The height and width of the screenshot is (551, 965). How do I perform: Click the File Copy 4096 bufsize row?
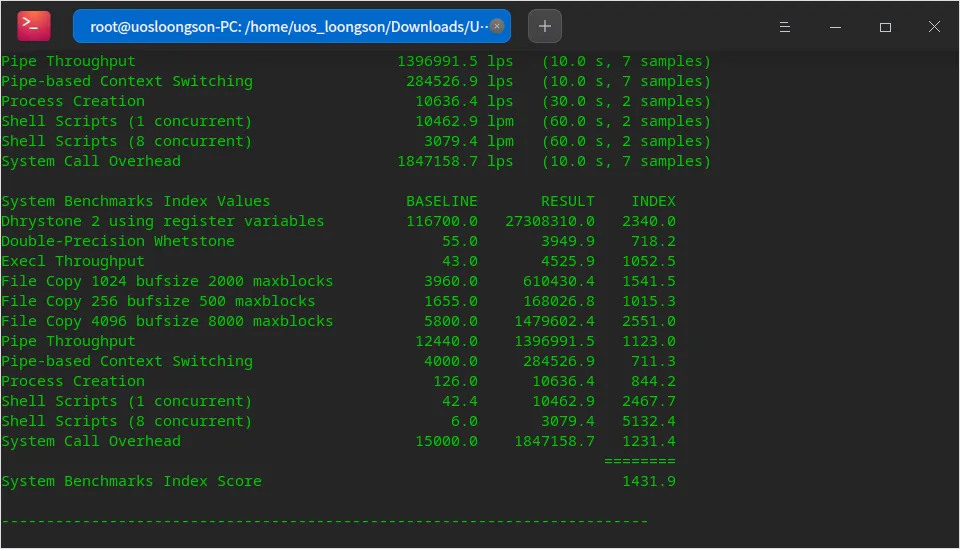click(166, 321)
